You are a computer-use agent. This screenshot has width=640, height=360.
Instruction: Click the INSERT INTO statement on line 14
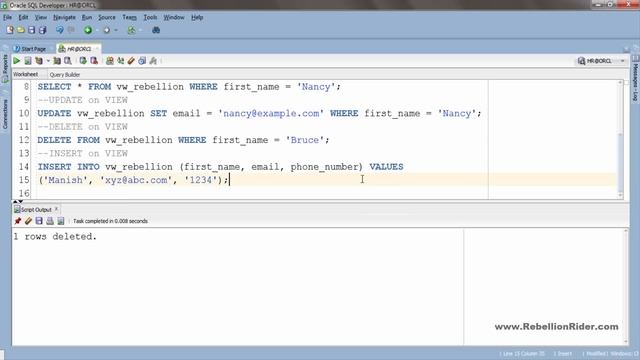point(220,167)
